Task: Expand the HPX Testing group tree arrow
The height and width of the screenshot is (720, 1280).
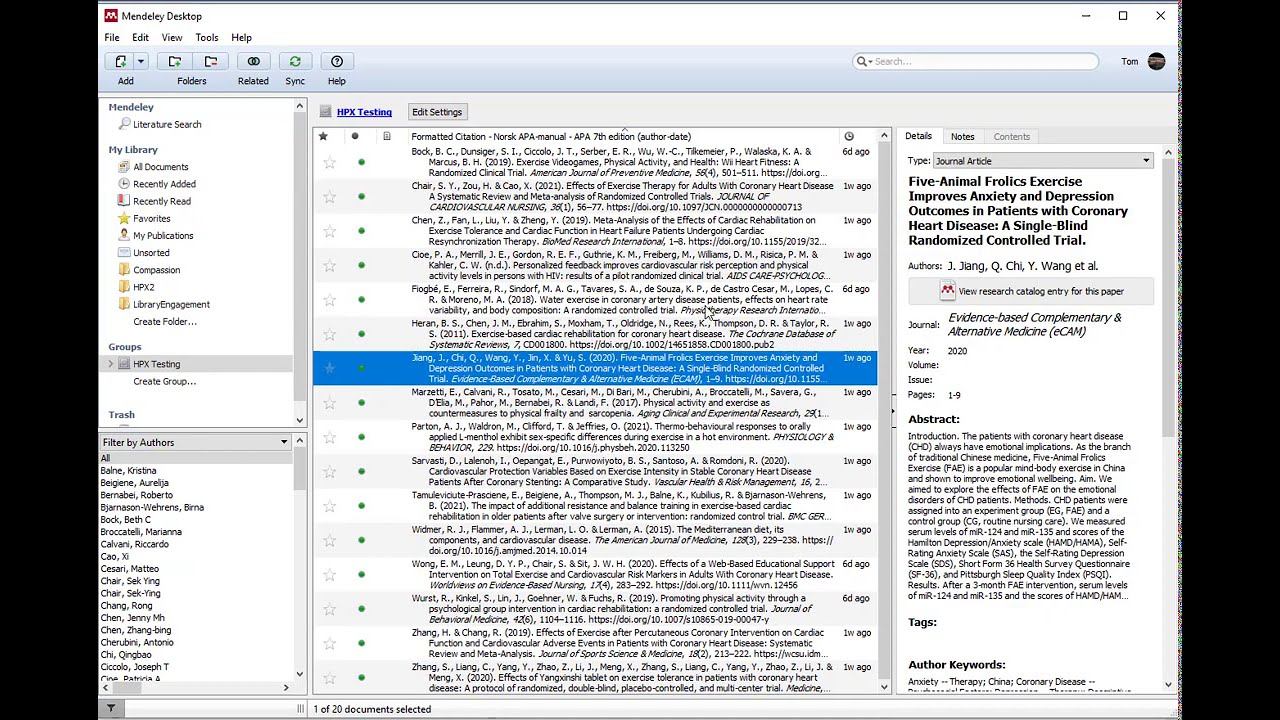Action: pos(111,364)
